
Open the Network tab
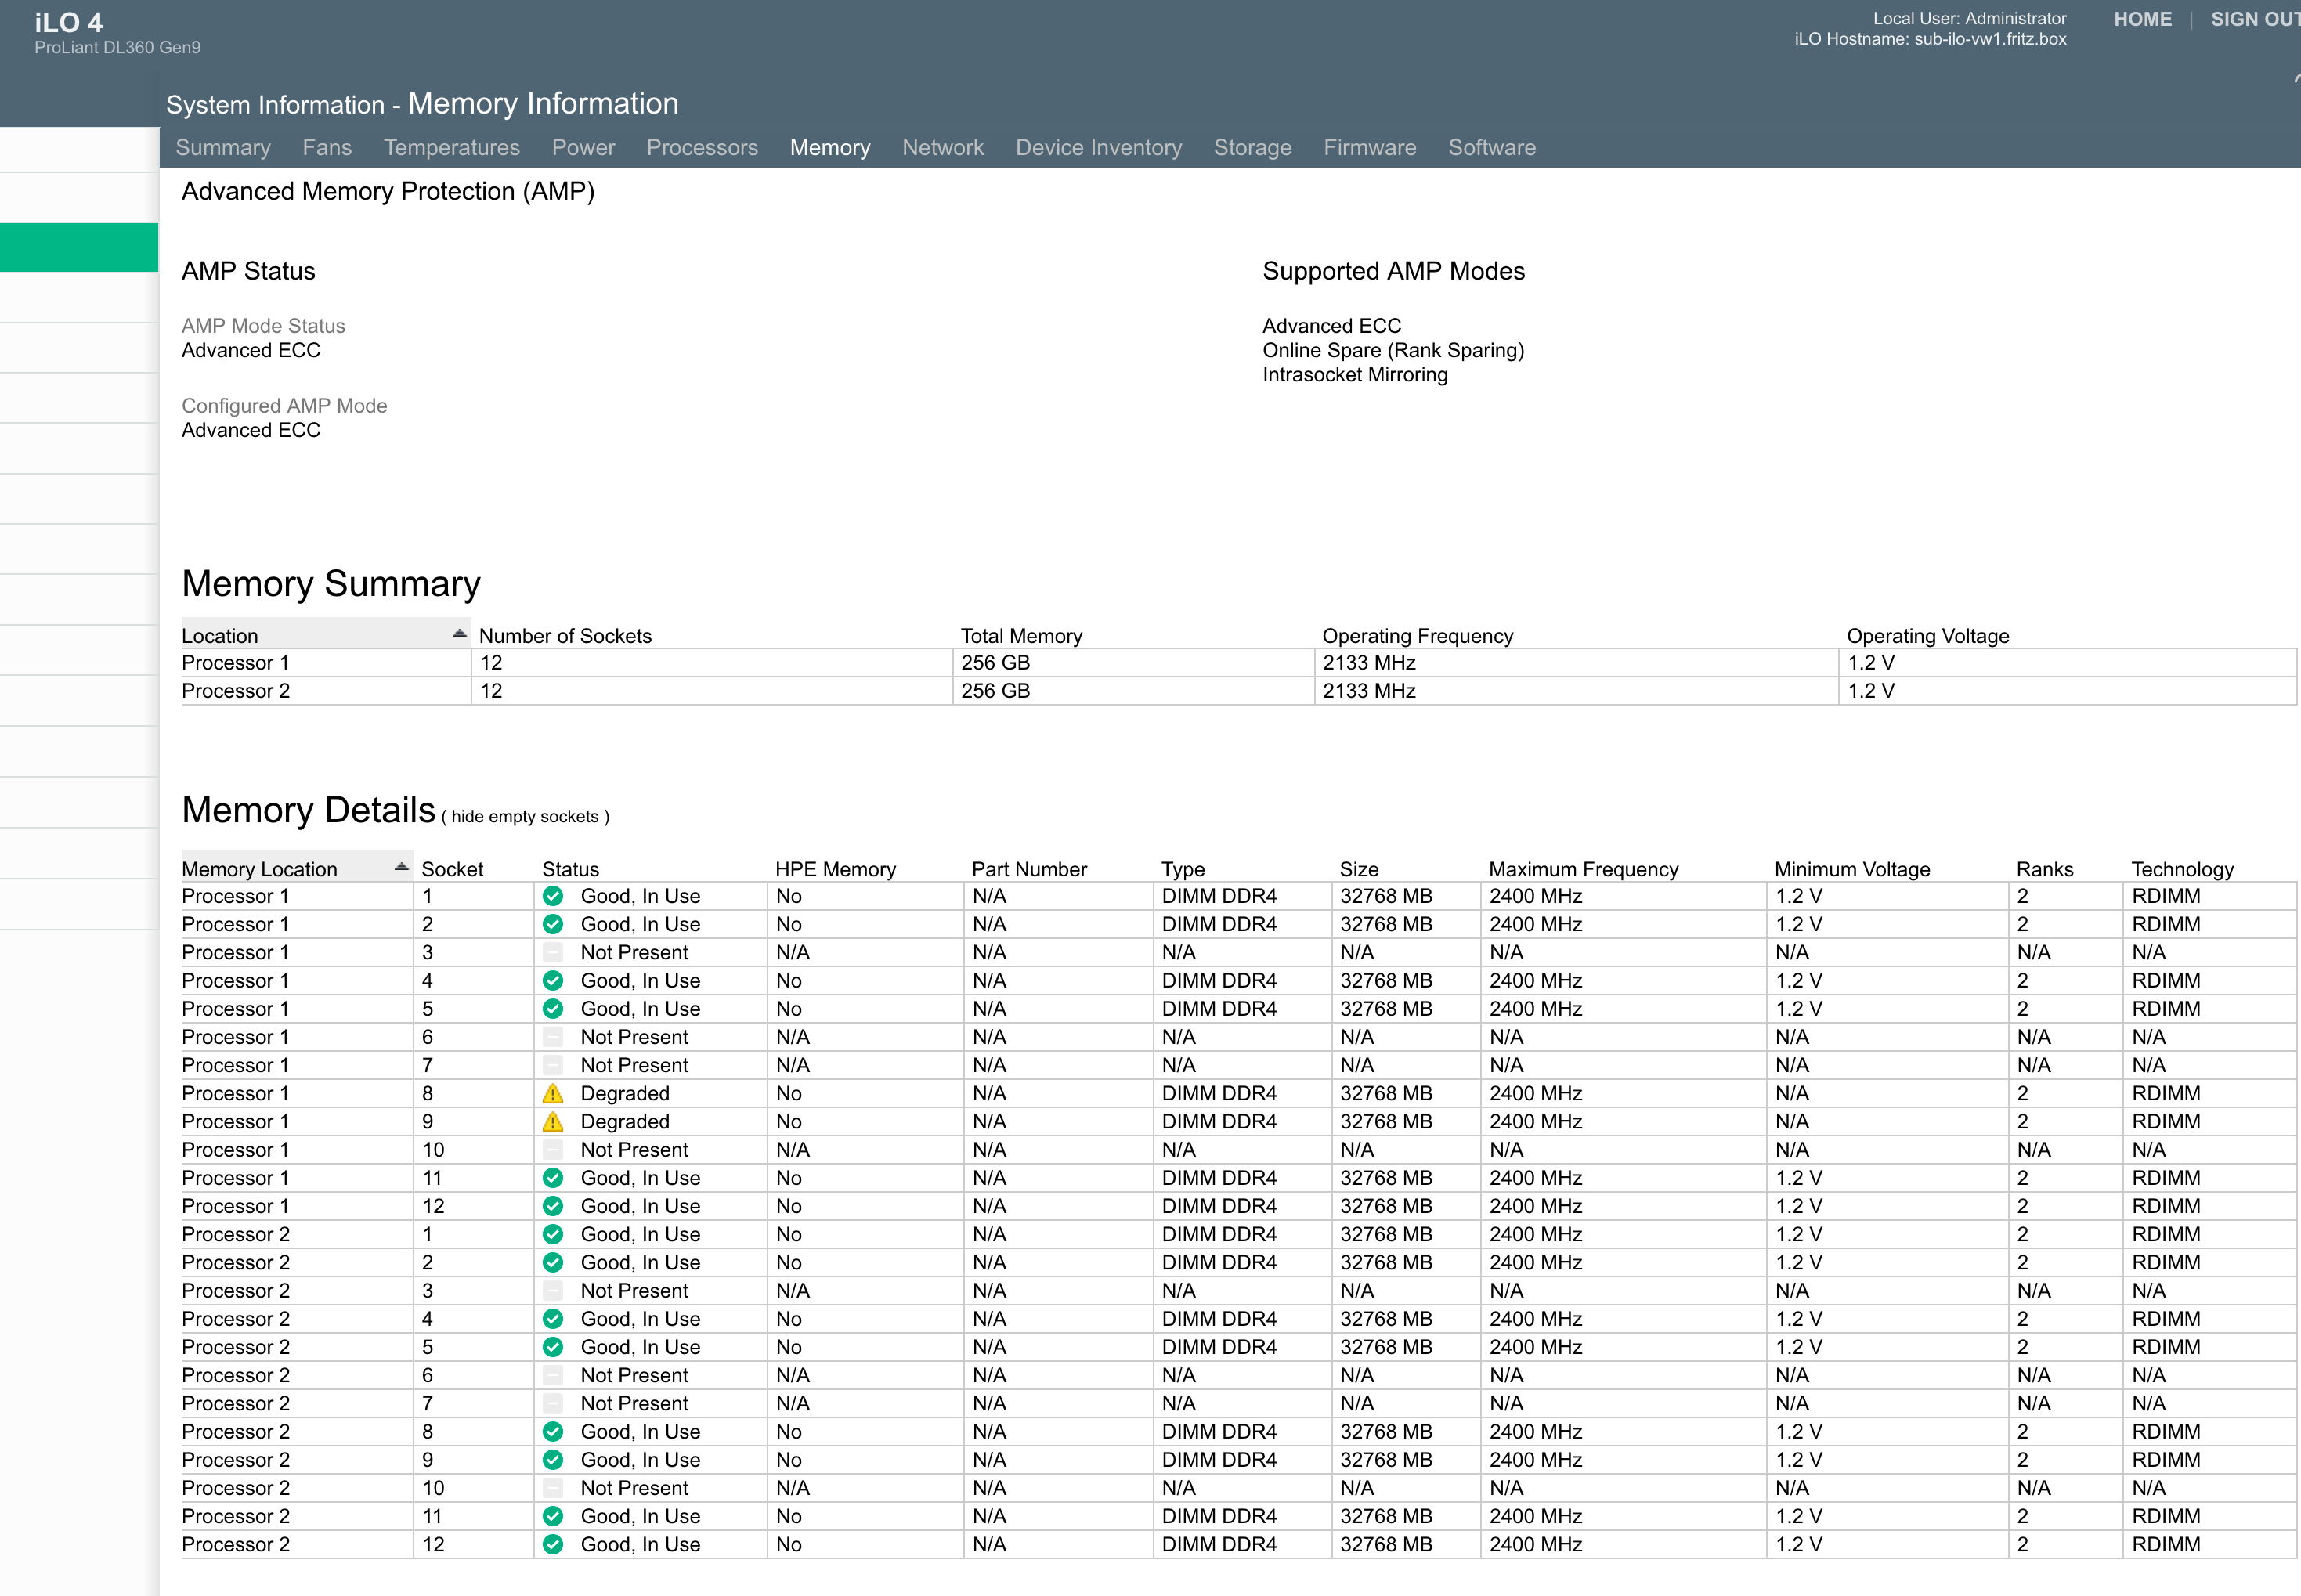(943, 148)
